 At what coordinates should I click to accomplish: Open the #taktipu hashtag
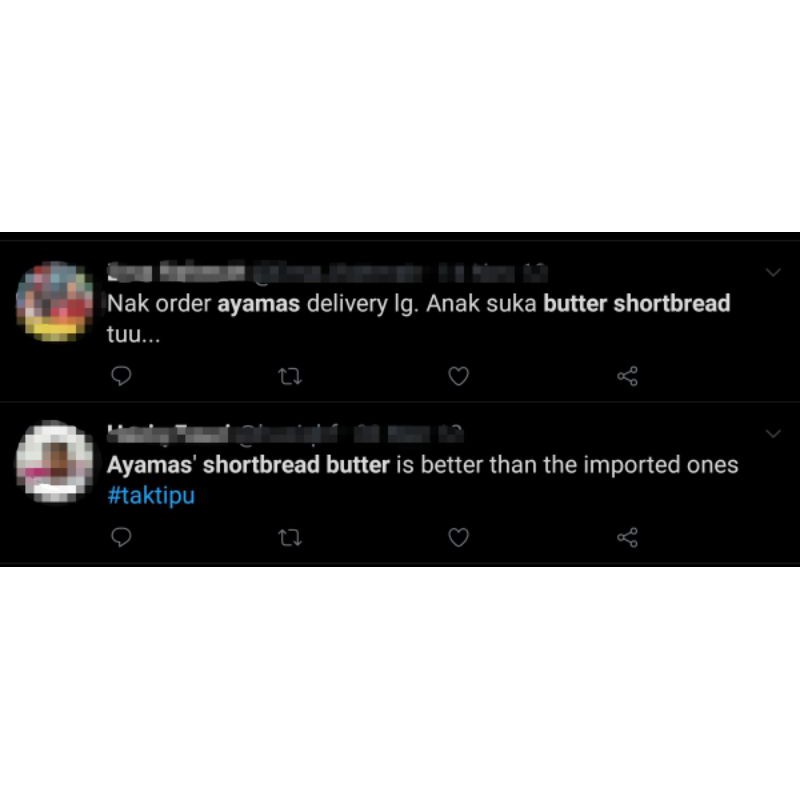[151, 496]
